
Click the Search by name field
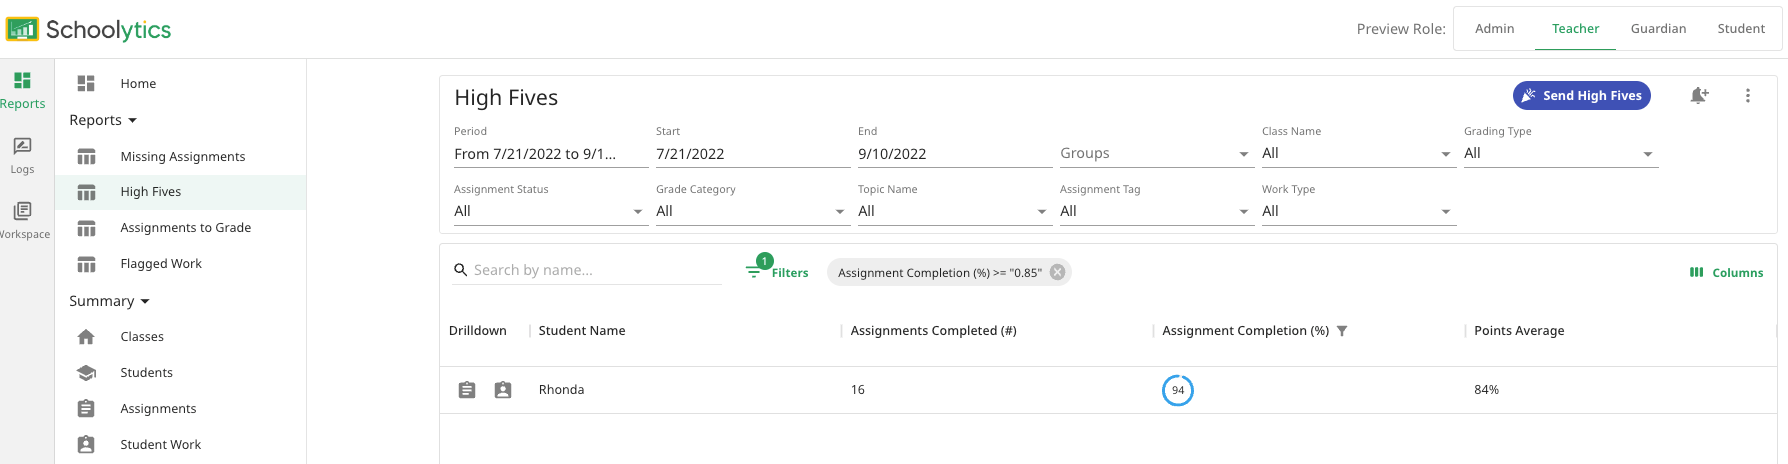[595, 270]
